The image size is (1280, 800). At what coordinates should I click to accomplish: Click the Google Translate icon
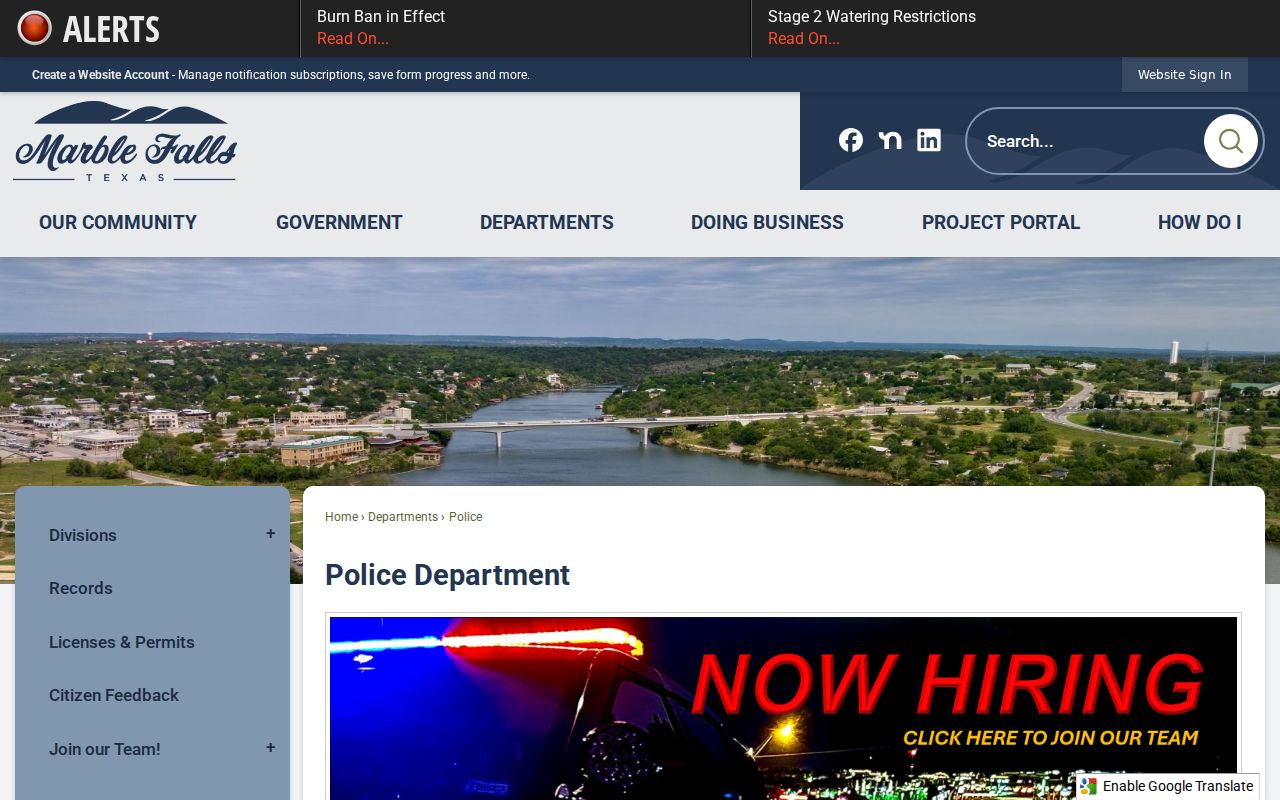[1088, 786]
